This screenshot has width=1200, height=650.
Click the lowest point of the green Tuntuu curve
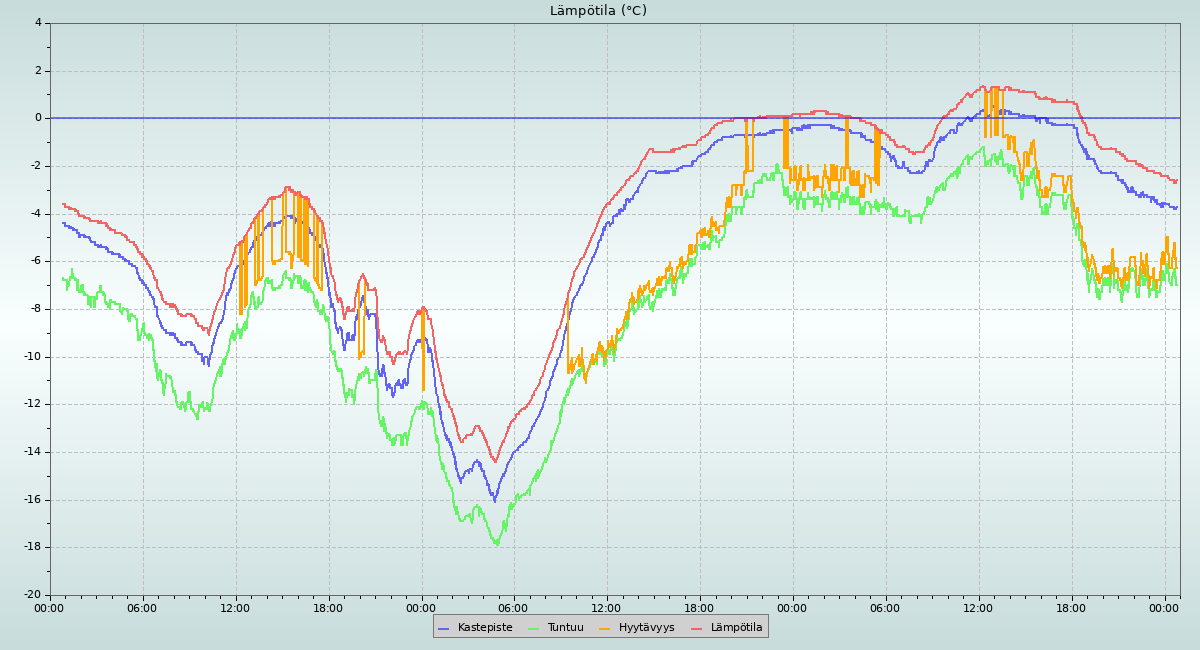496,544
